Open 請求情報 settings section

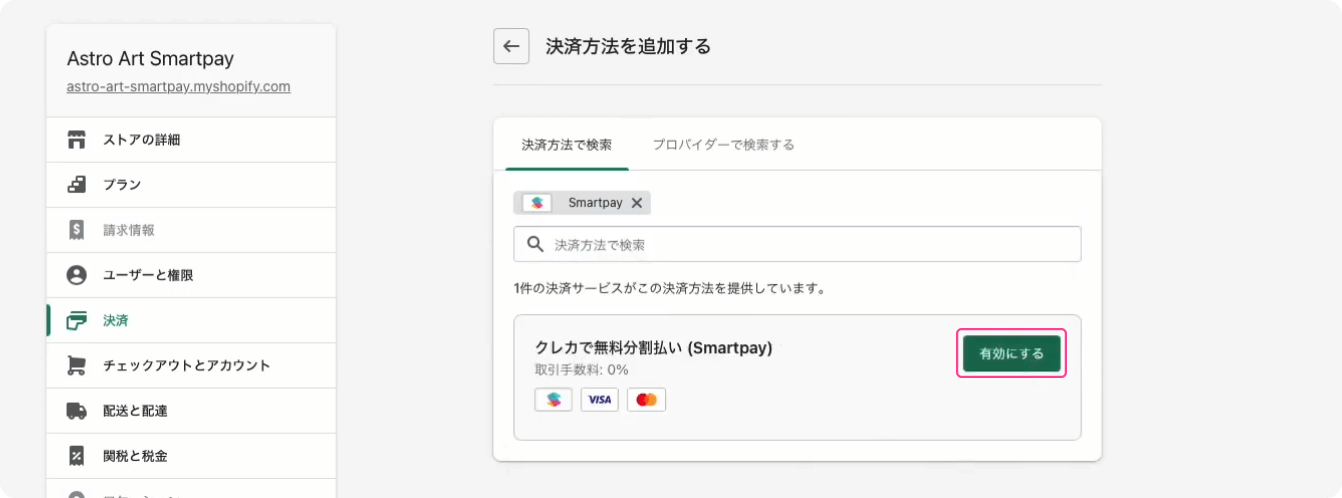click(x=191, y=230)
